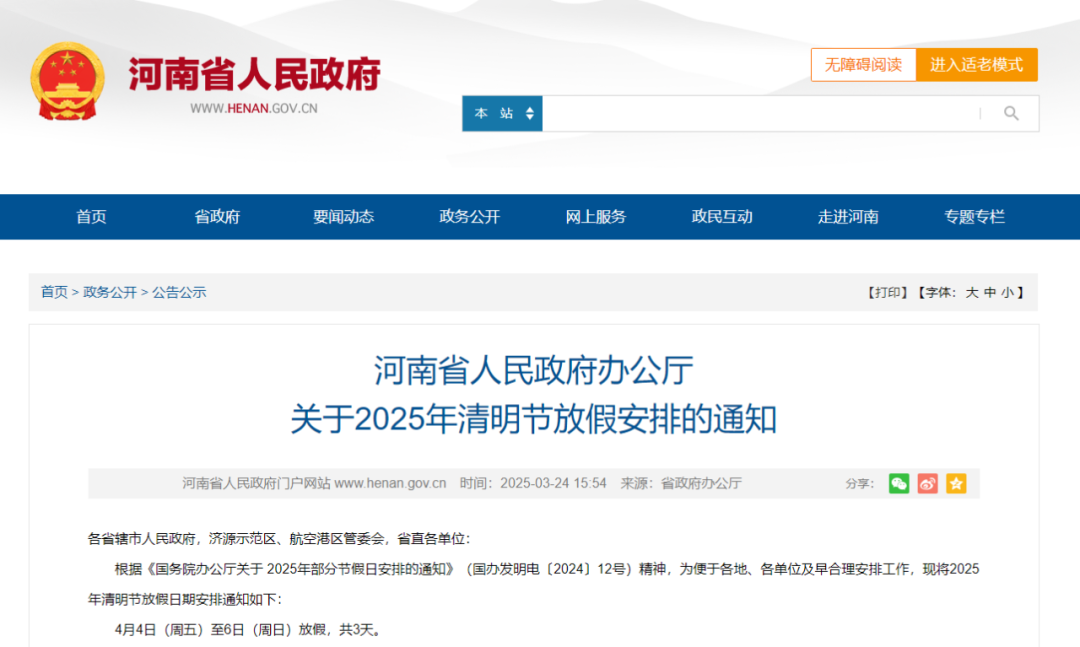Open the 省政府 menu item
Viewport: 1080px width, 647px height.
pos(217,216)
